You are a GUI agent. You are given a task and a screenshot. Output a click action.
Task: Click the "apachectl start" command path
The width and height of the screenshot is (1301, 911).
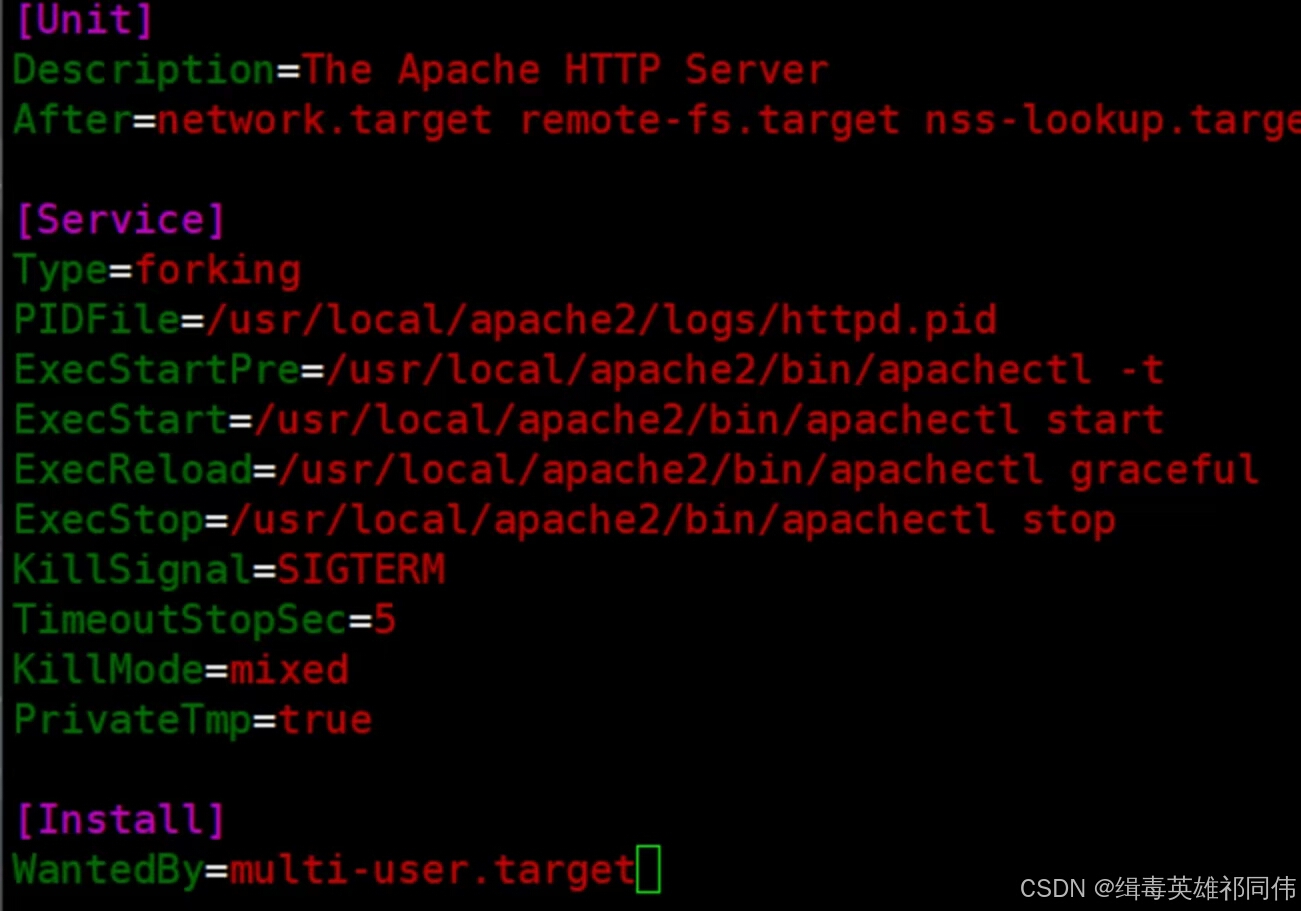point(709,420)
